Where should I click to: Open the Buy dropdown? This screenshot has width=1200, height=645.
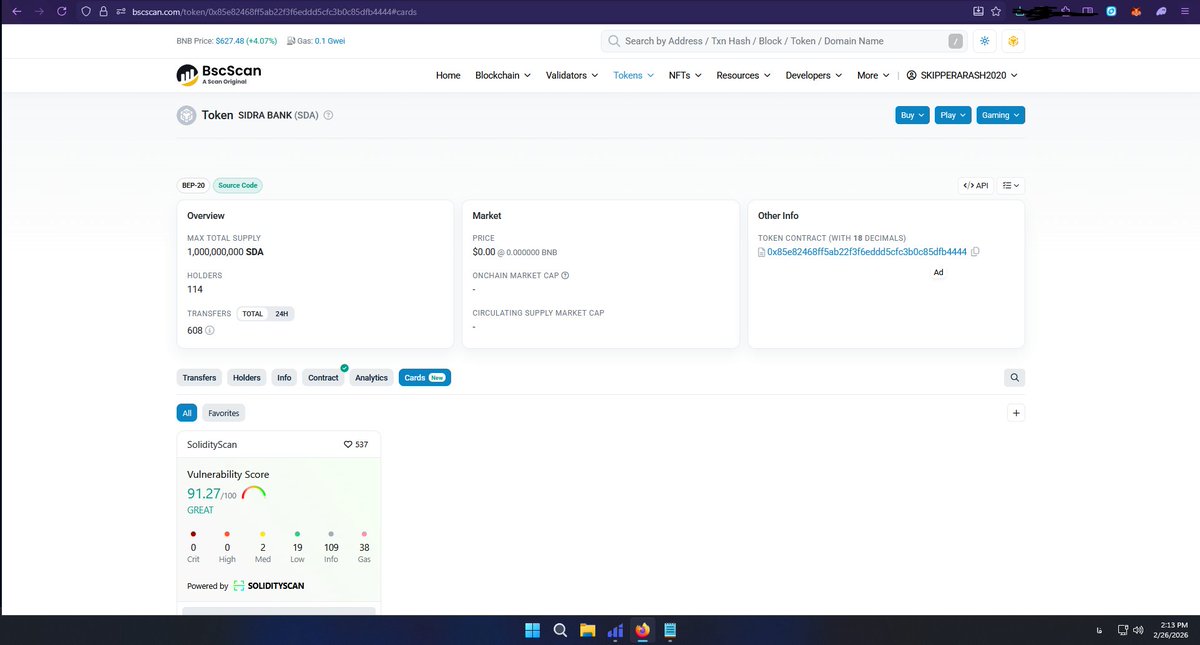pos(912,115)
